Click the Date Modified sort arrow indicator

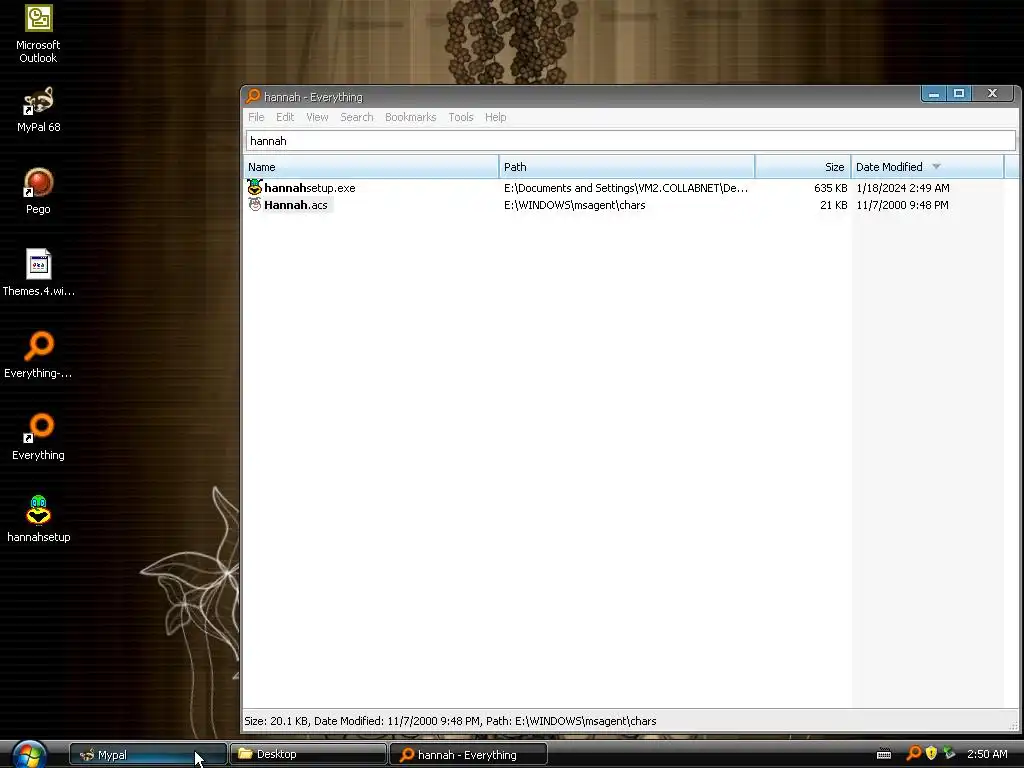[x=936, y=167]
